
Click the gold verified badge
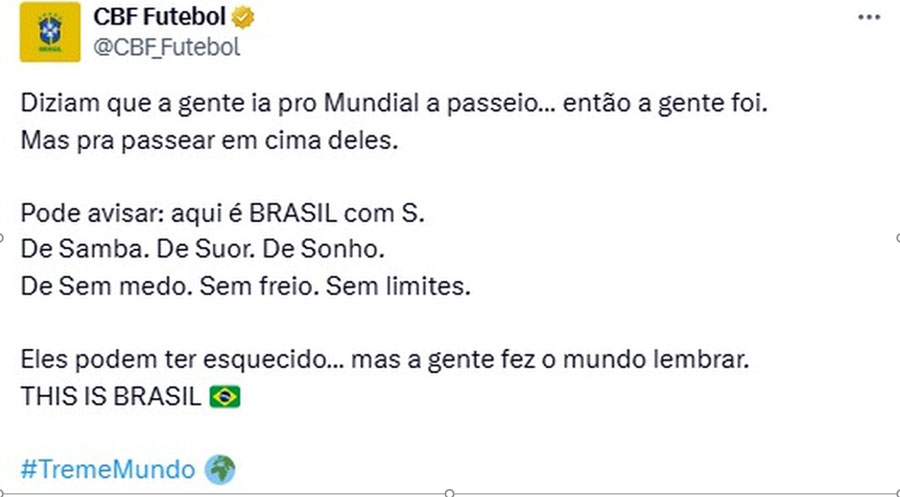pos(243,18)
